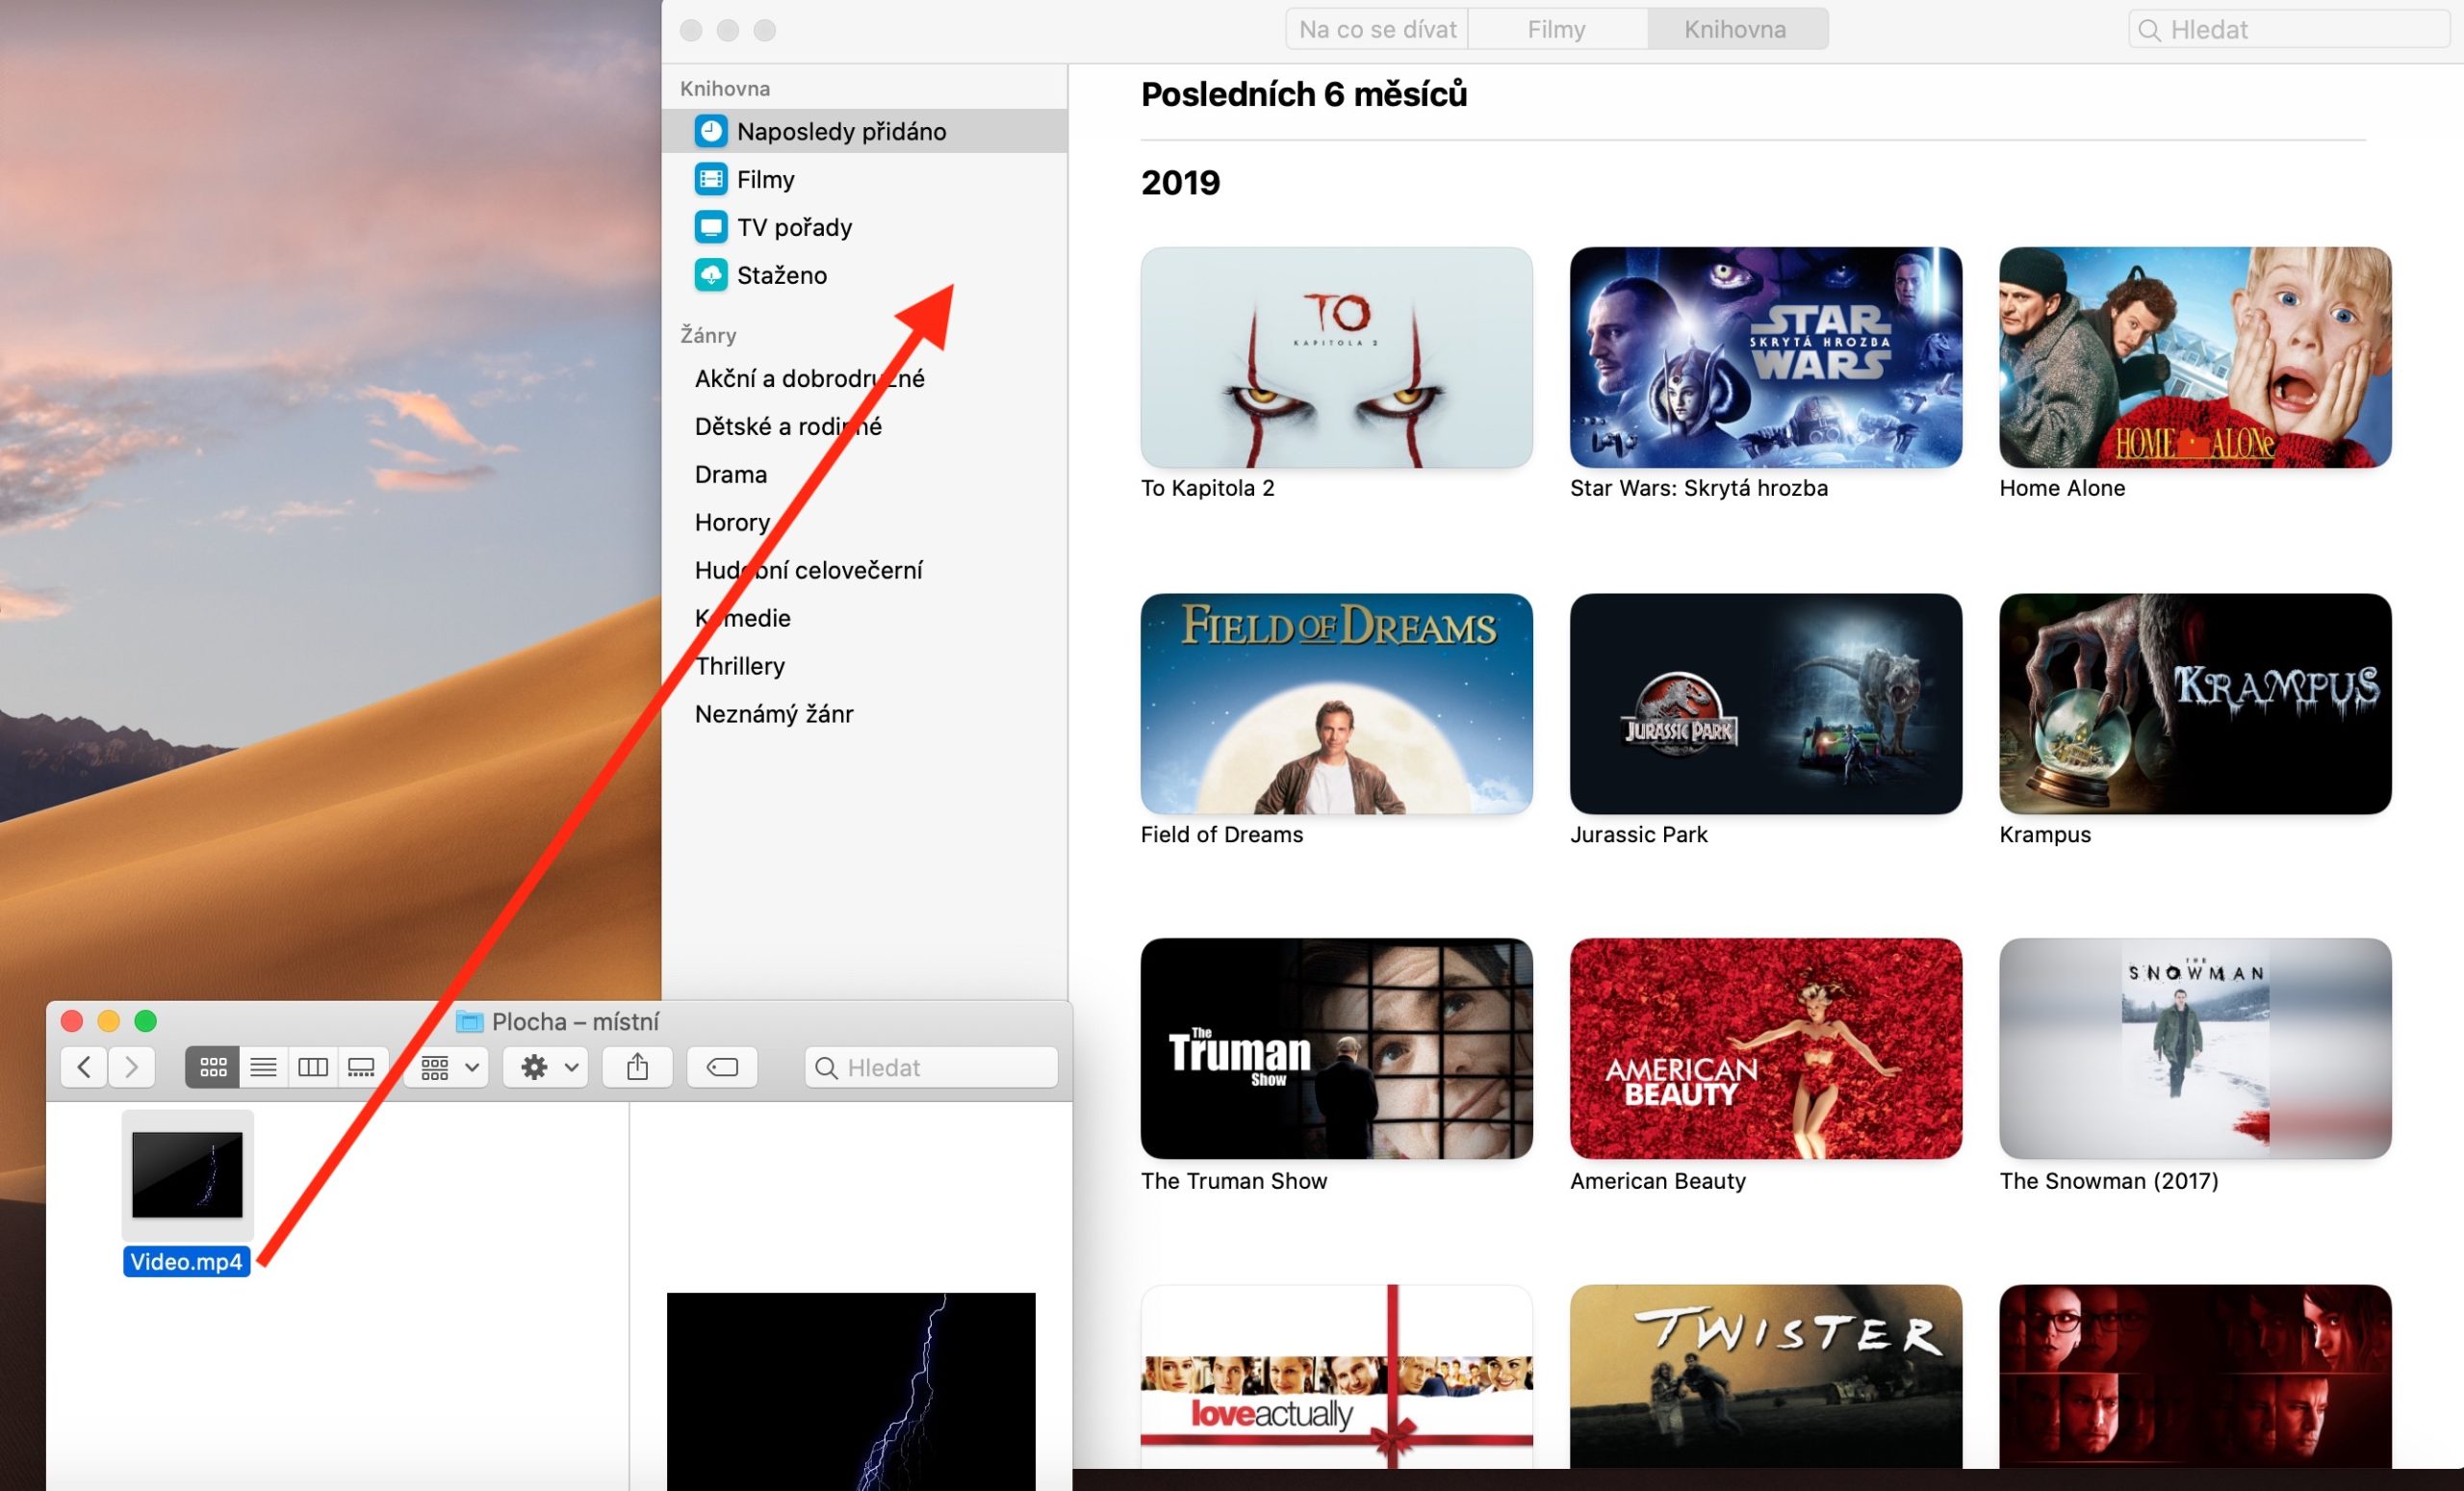Image resolution: width=2464 pixels, height=1491 pixels.
Task: Click the Staženo sidebar label
Action: (x=782, y=275)
